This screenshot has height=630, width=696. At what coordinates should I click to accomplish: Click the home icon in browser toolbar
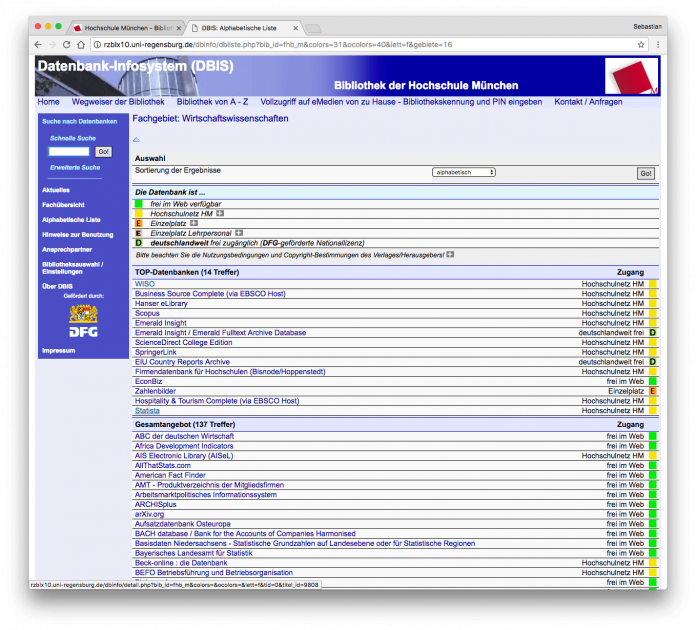pos(81,45)
